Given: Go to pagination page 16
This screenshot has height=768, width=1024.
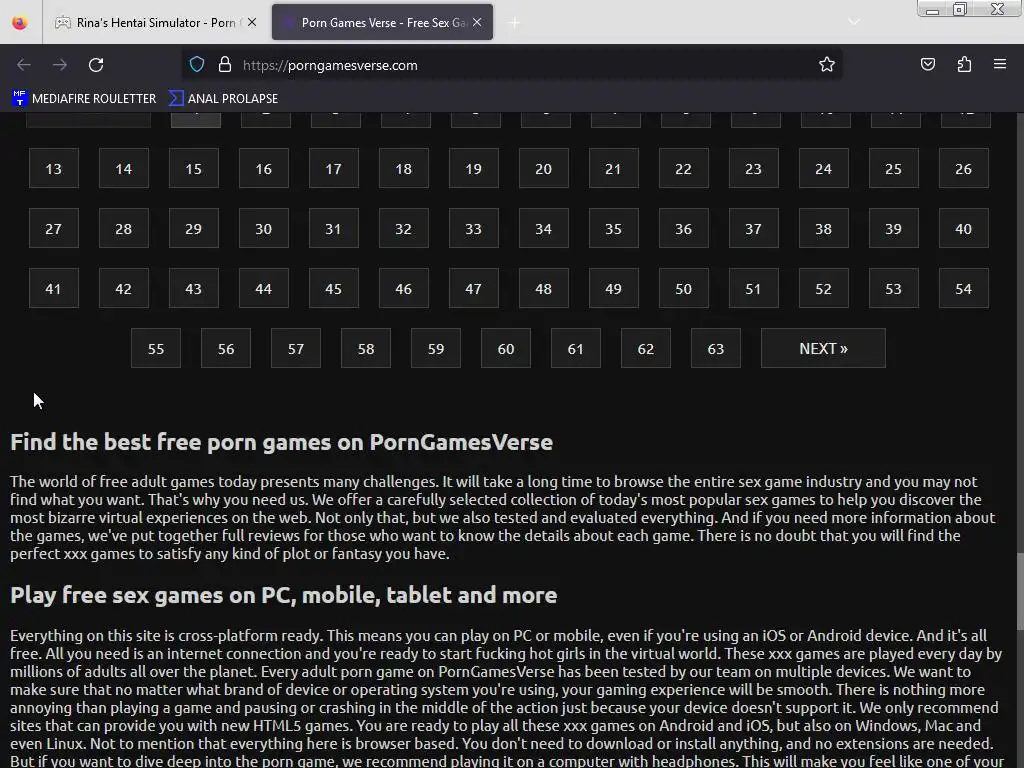Looking at the screenshot, I should 263,168.
